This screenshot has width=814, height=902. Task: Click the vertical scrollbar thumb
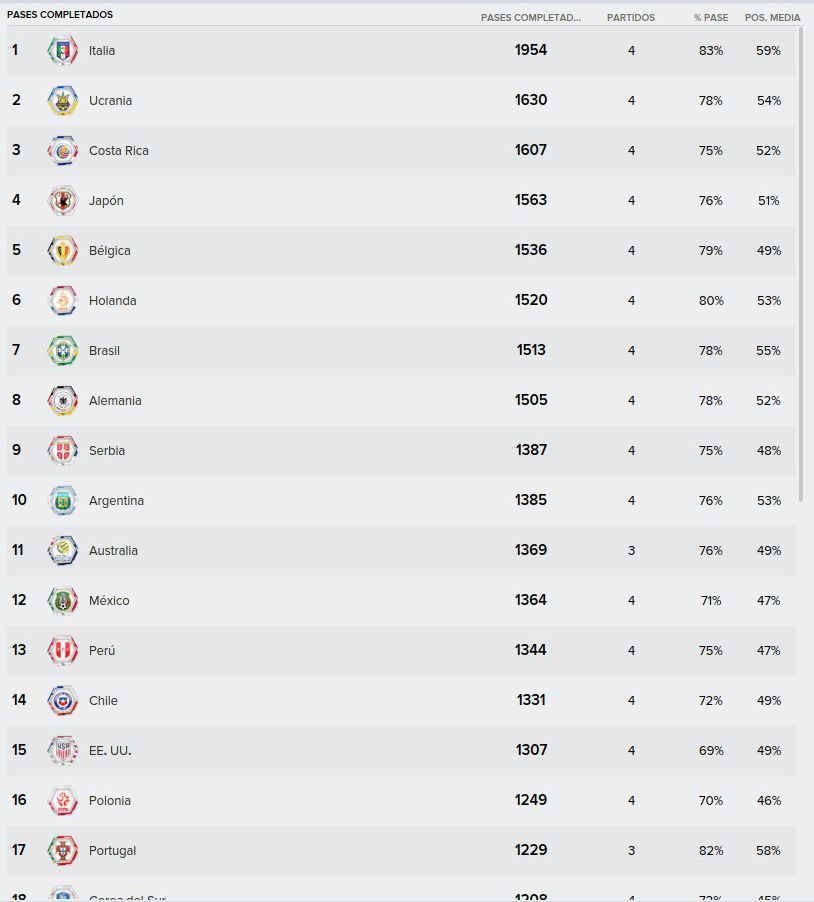pyautogui.click(x=800, y=265)
